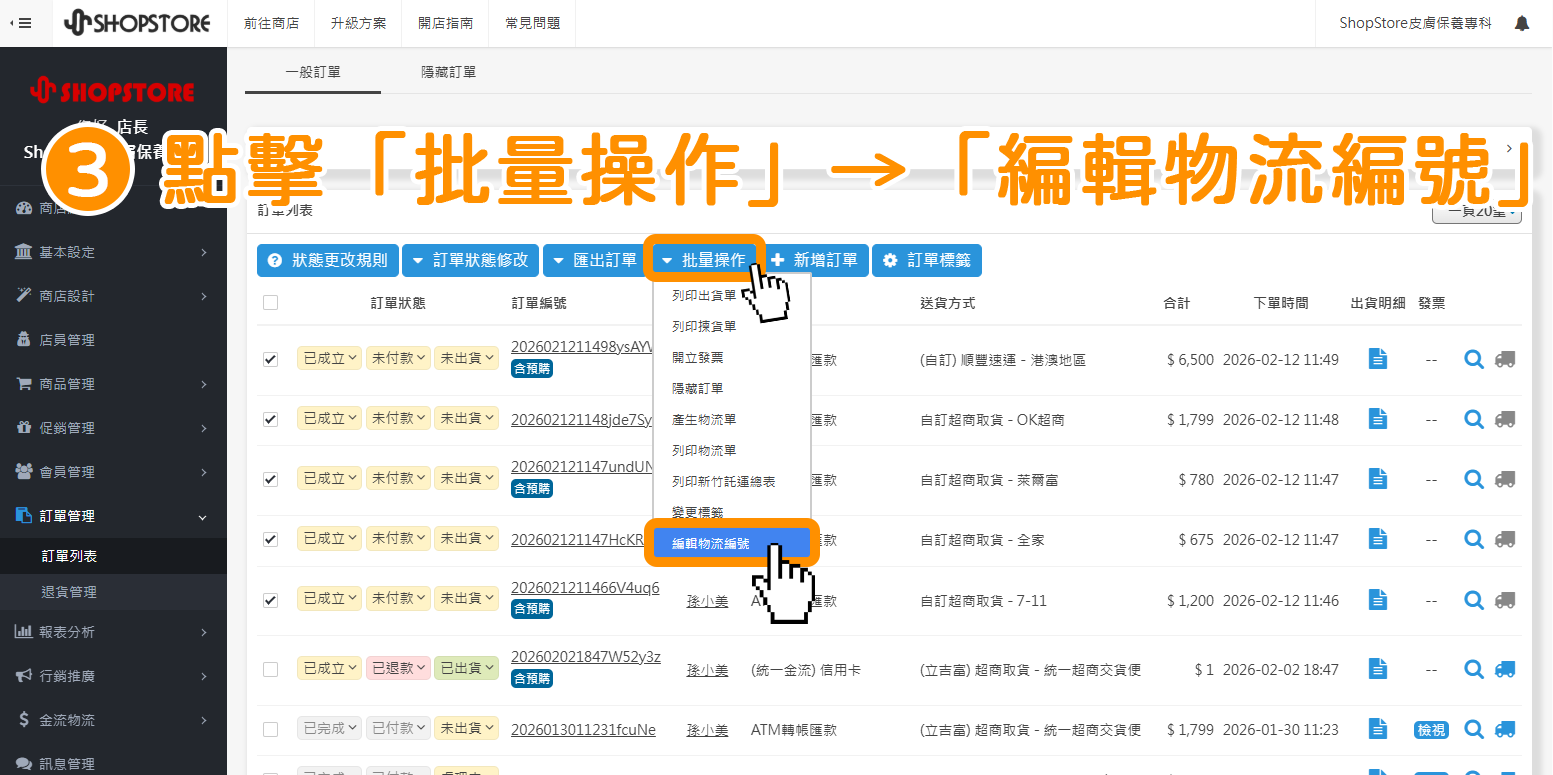Open order link 2026013011231fcuNe
This screenshot has height=775, width=1553.
(583, 729)
